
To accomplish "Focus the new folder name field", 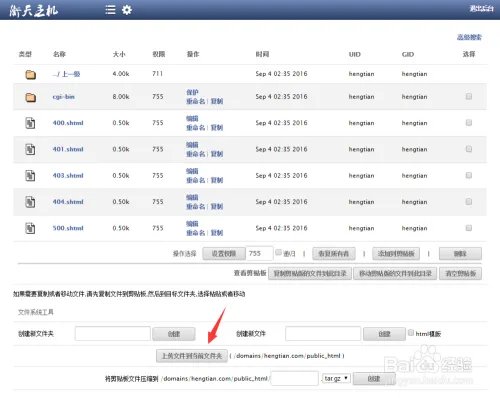I will point(113,333).
